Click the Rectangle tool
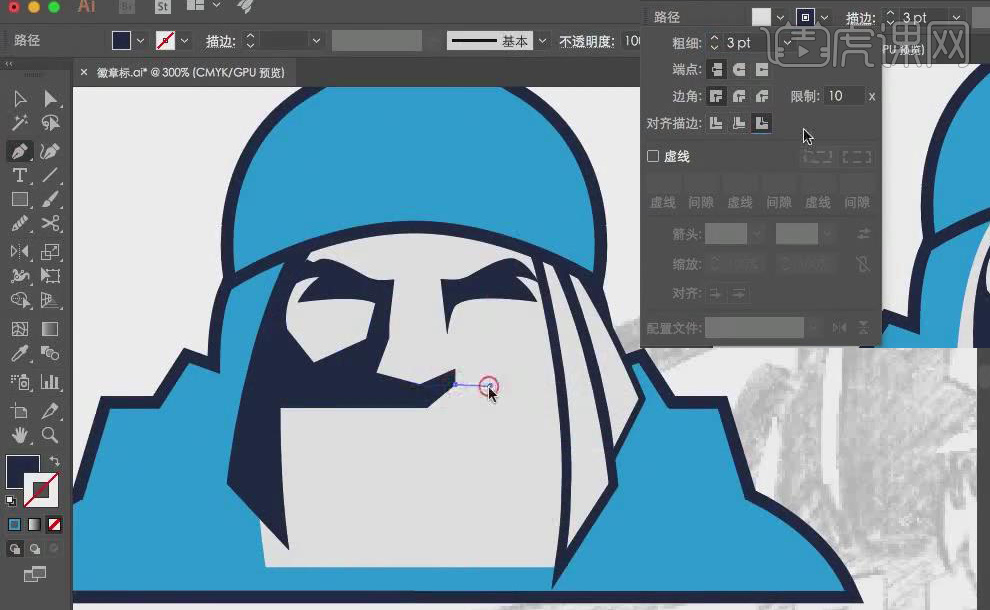This screenshot has width=990, height=610. click(x=19, y=199)
